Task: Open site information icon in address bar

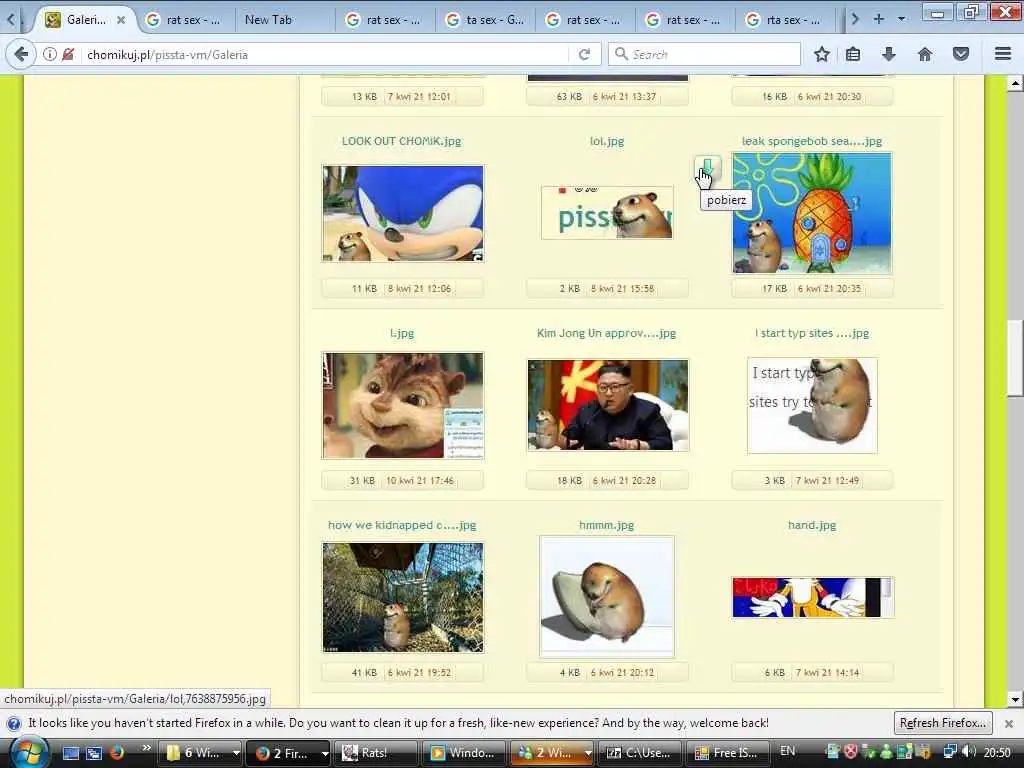Action: pos(50,54)
